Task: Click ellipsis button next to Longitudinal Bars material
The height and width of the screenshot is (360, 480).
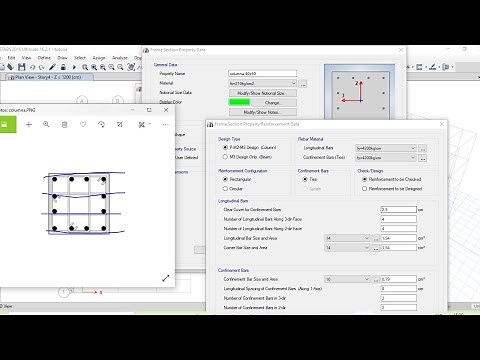Action: click(x=423, y=148)
